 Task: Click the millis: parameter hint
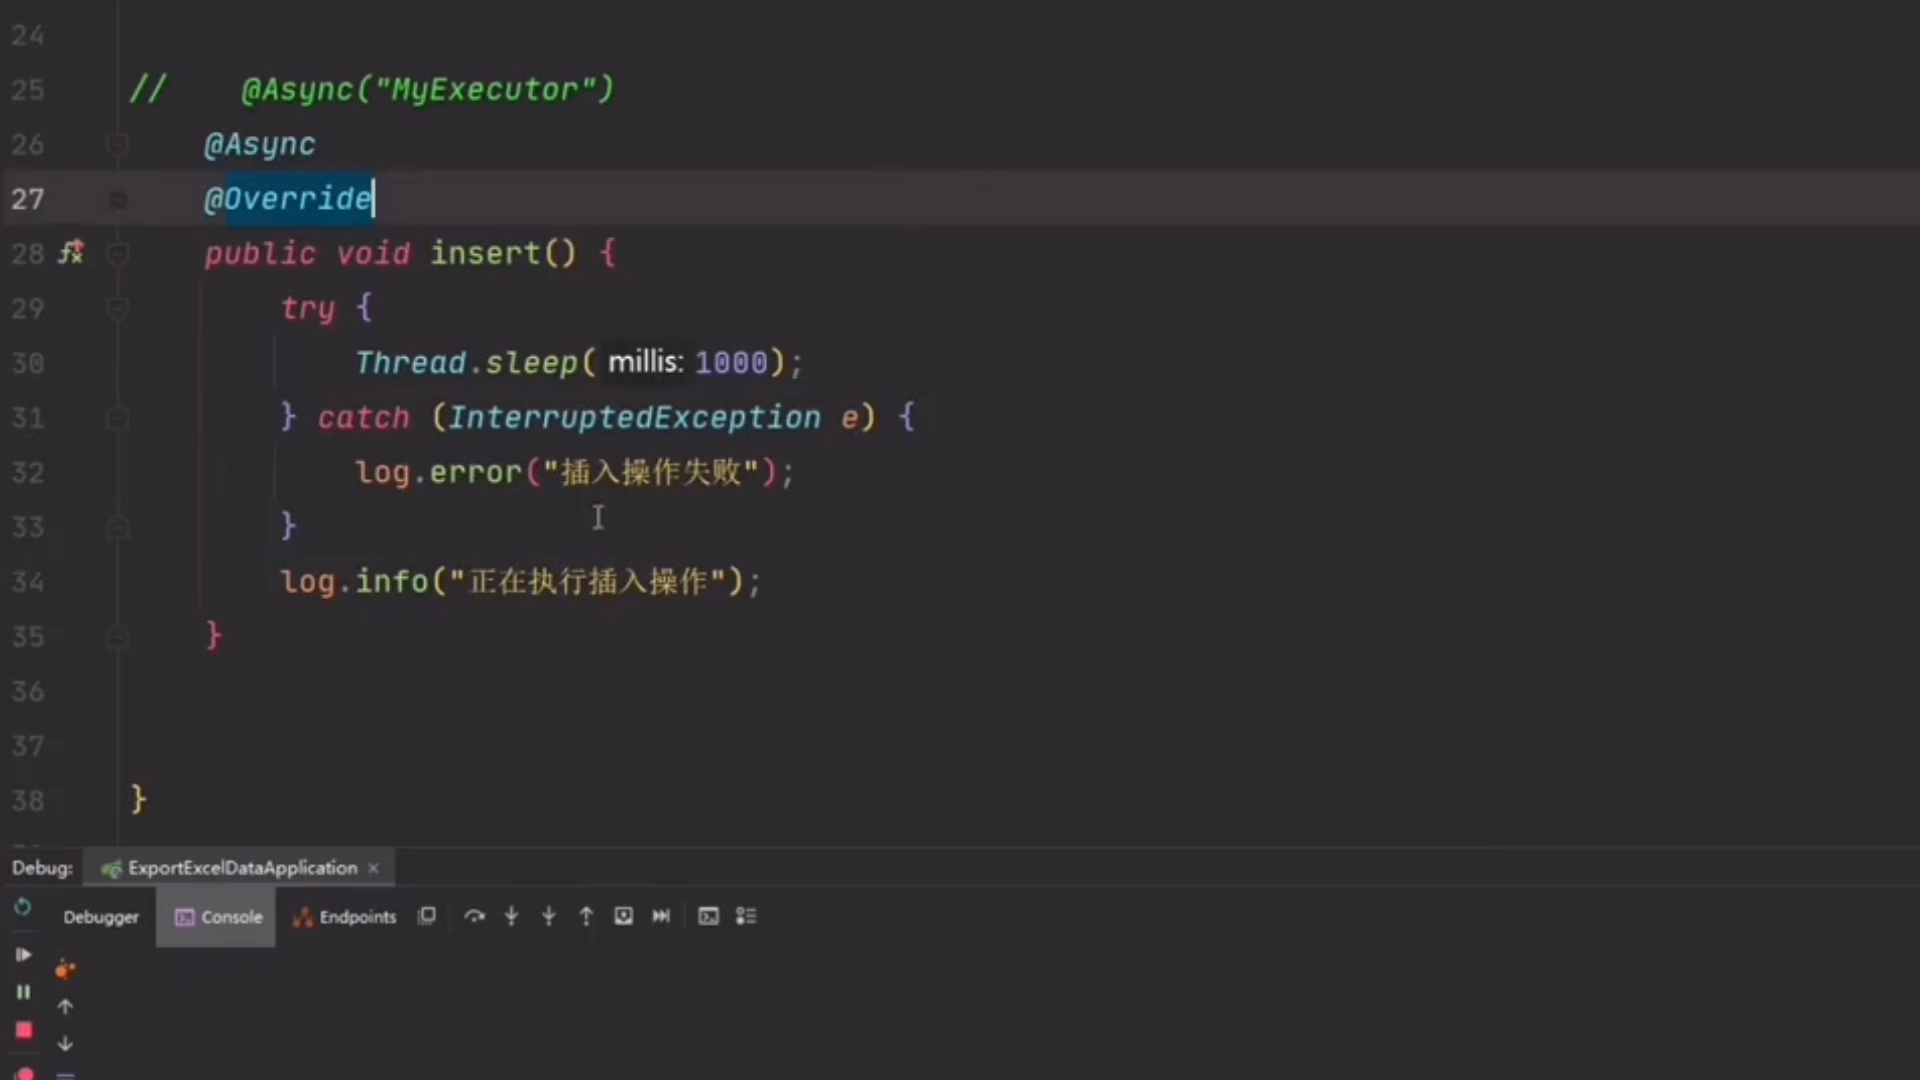[x=646, y=362]
